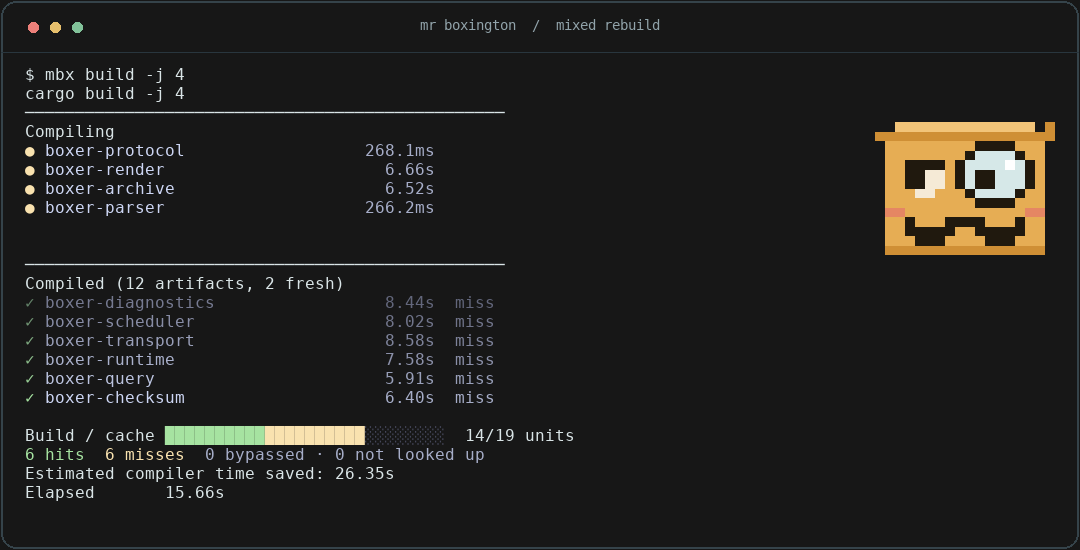Click the 8.58s timing for boxer-transport
The width and height of the screenshot is (1080, 550).
pyautogui.click(x=410, y=341)
